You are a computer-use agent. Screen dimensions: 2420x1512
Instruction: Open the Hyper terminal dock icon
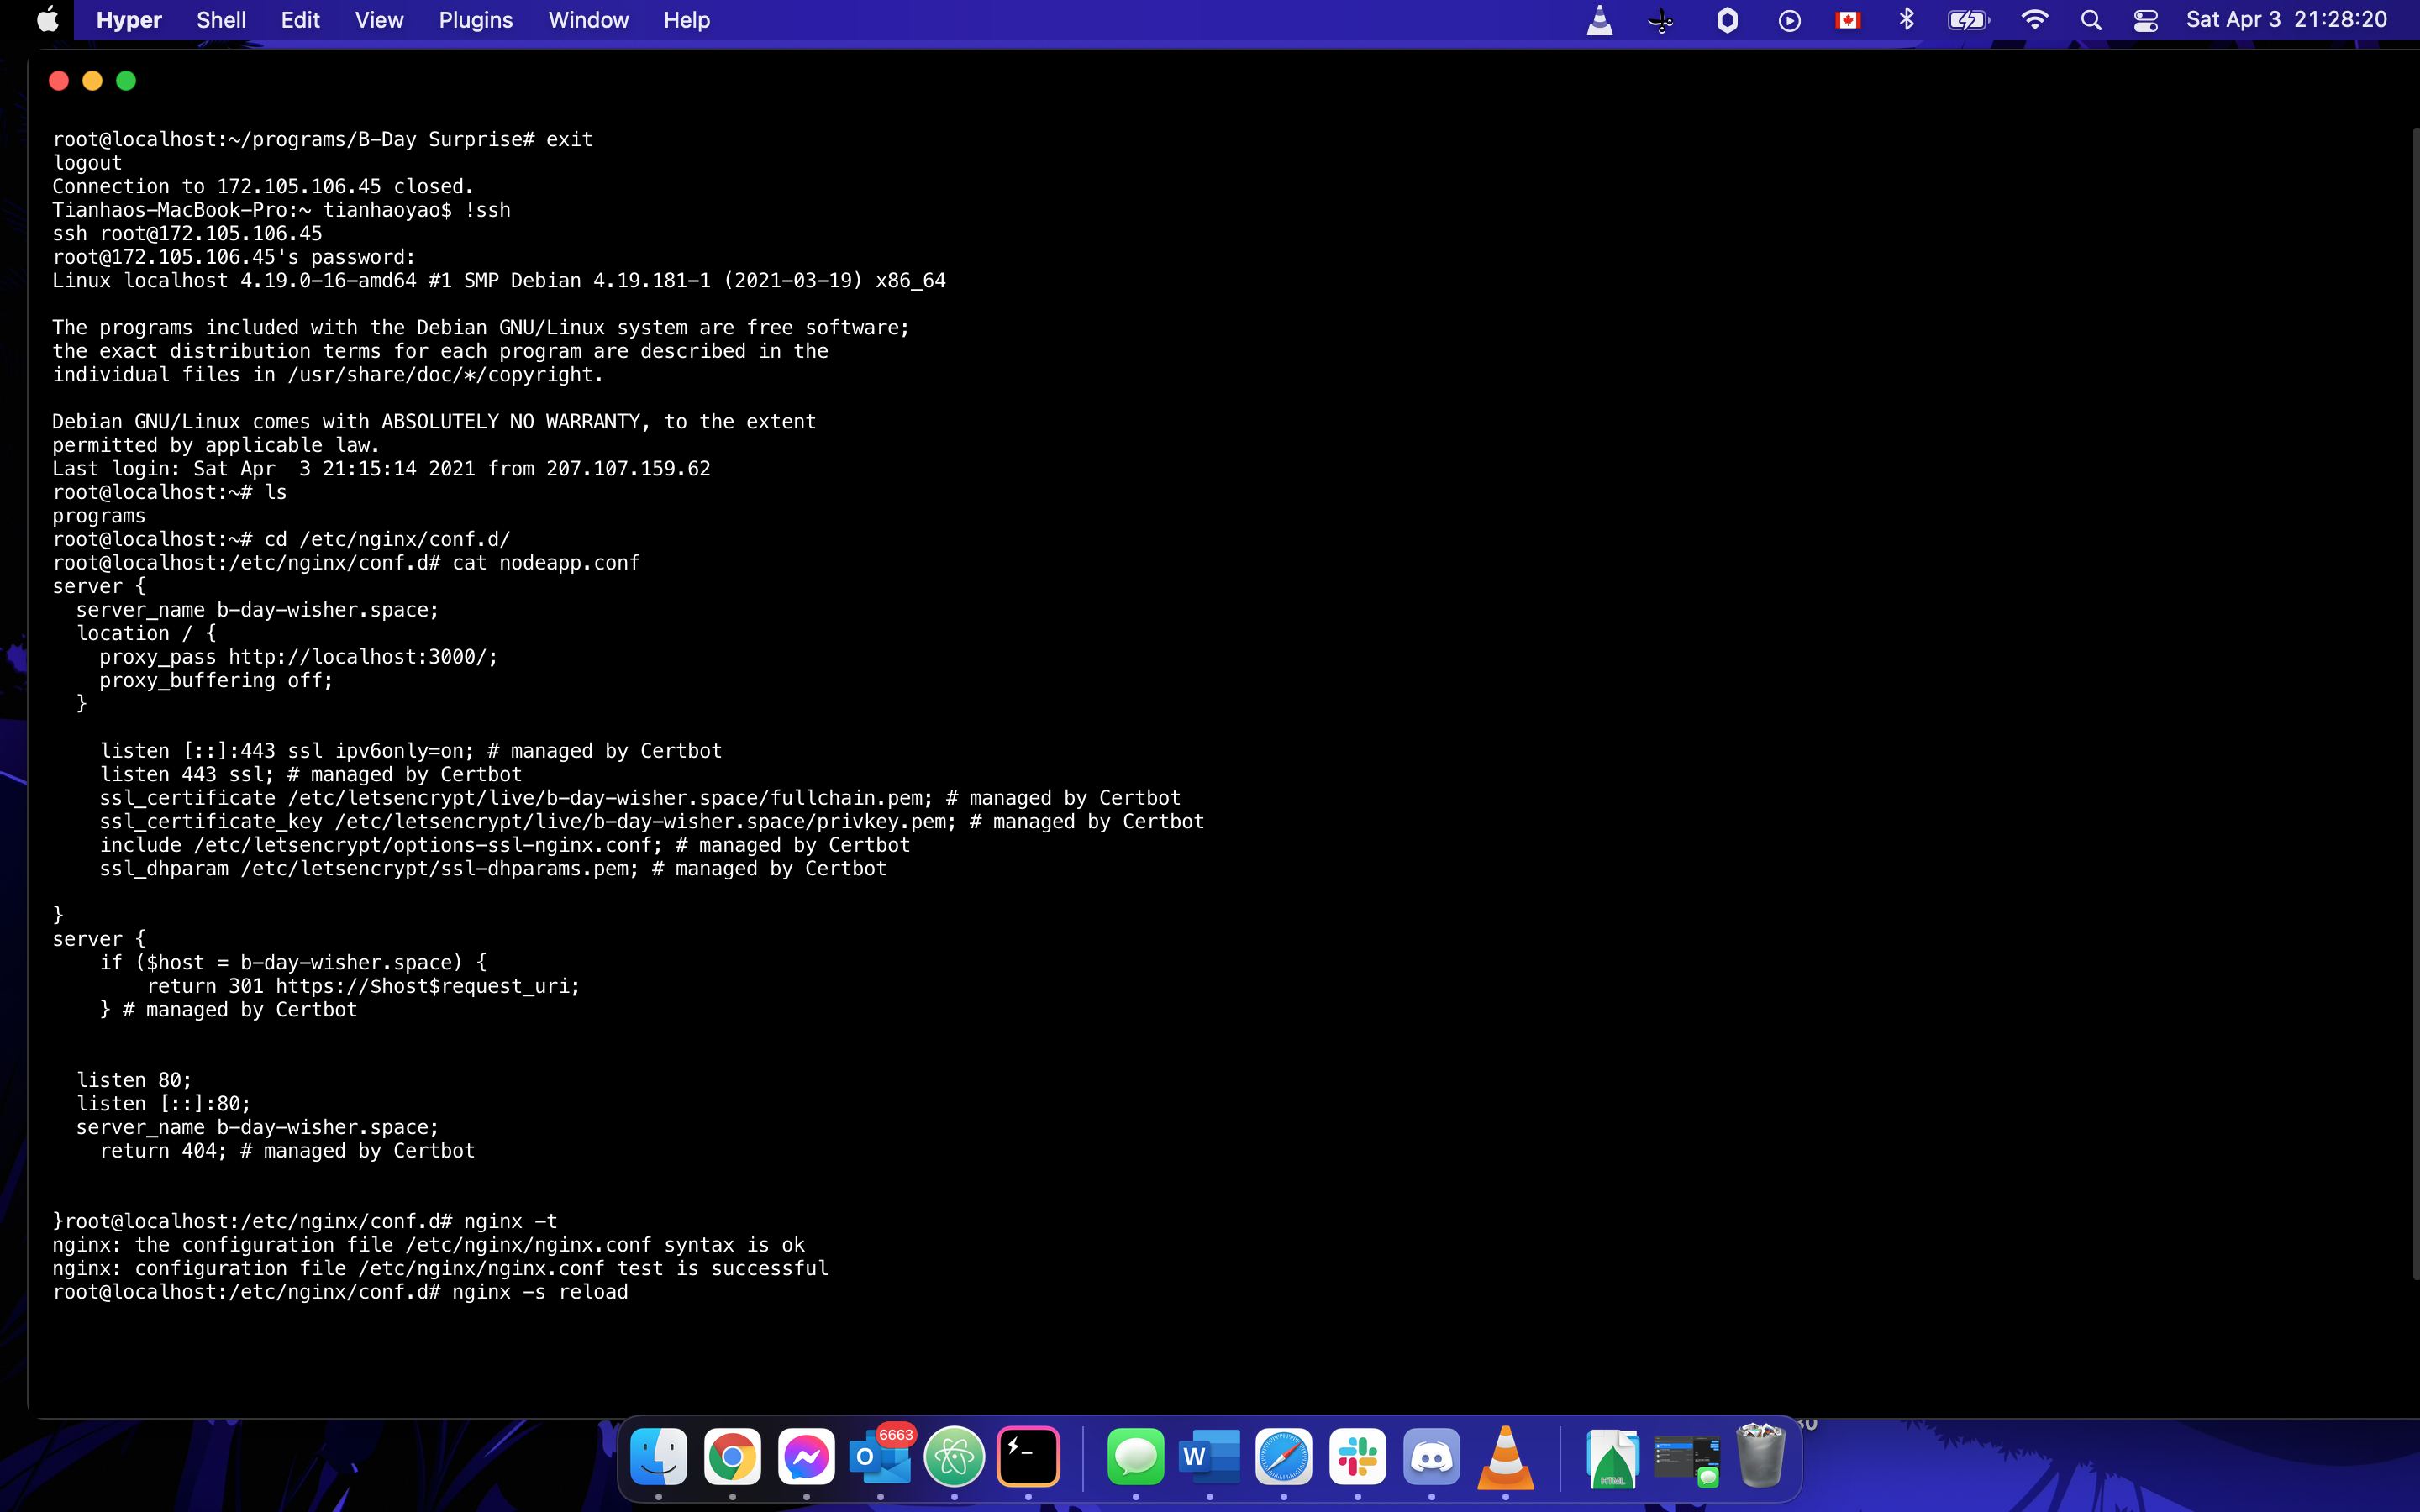(1028, 1457)
